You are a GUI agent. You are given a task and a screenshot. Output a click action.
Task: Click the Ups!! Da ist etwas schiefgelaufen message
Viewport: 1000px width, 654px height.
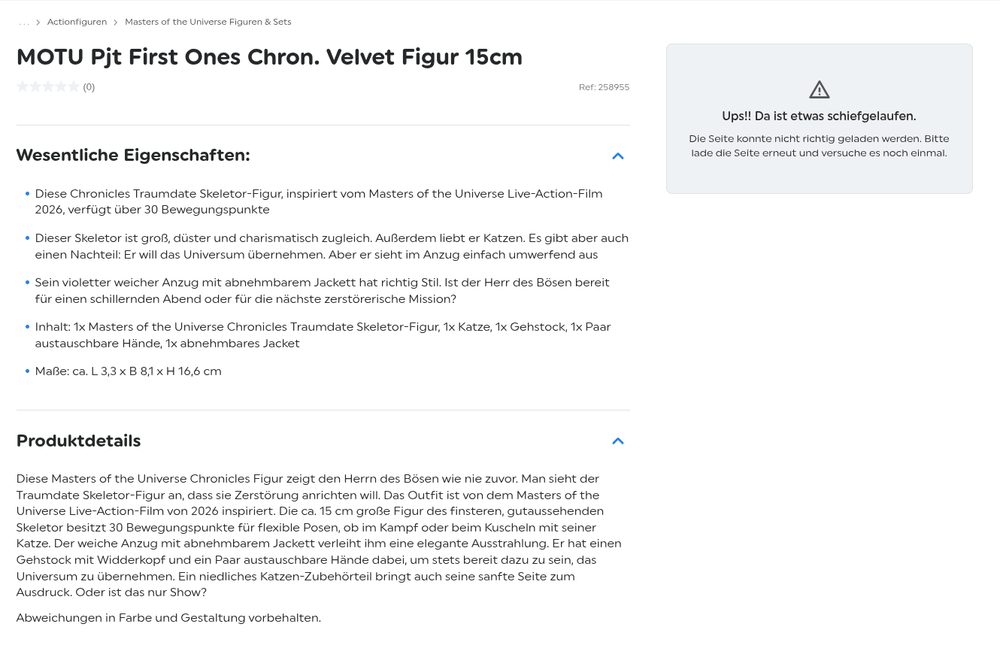[819, 116]
